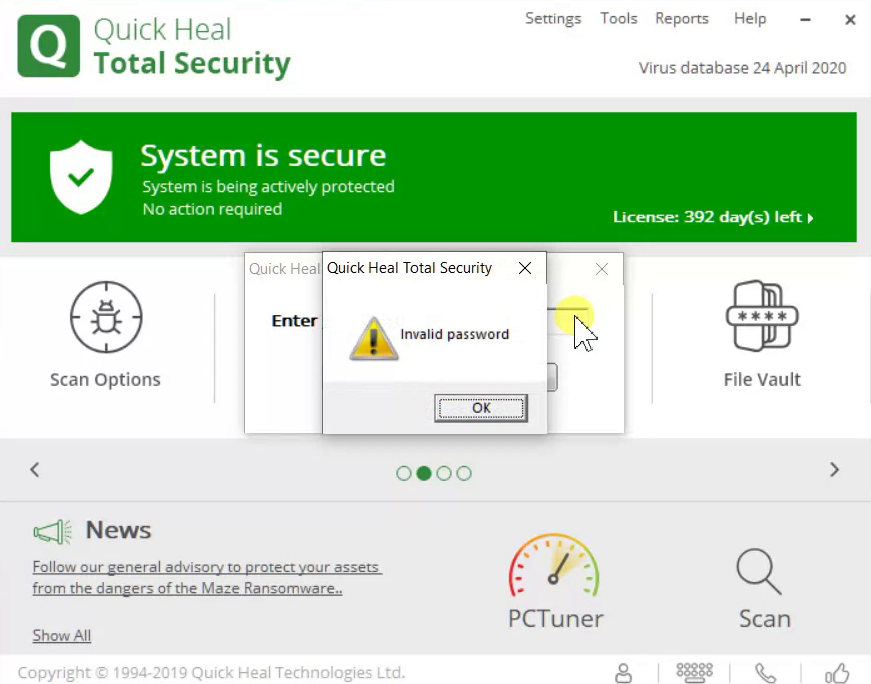
Task: Select the fourth carousel page dot
Action: tap(464, 473)
